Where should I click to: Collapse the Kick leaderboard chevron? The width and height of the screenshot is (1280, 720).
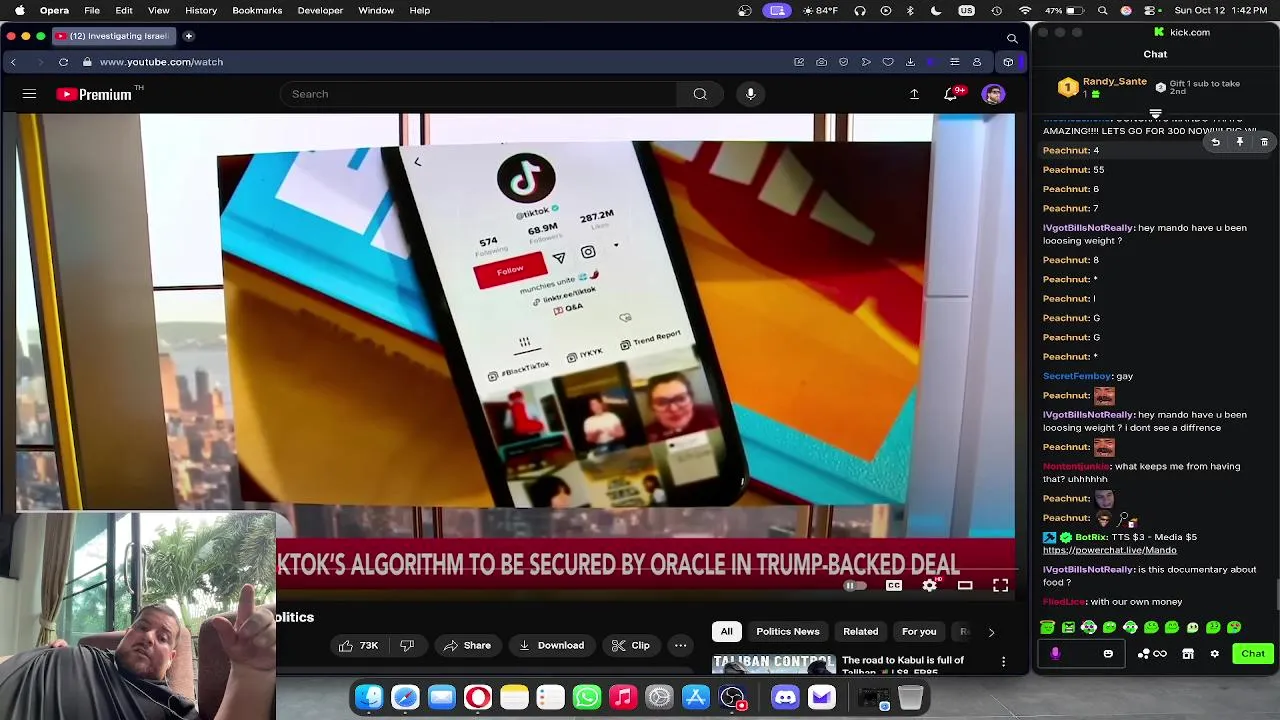(1155, 113)
